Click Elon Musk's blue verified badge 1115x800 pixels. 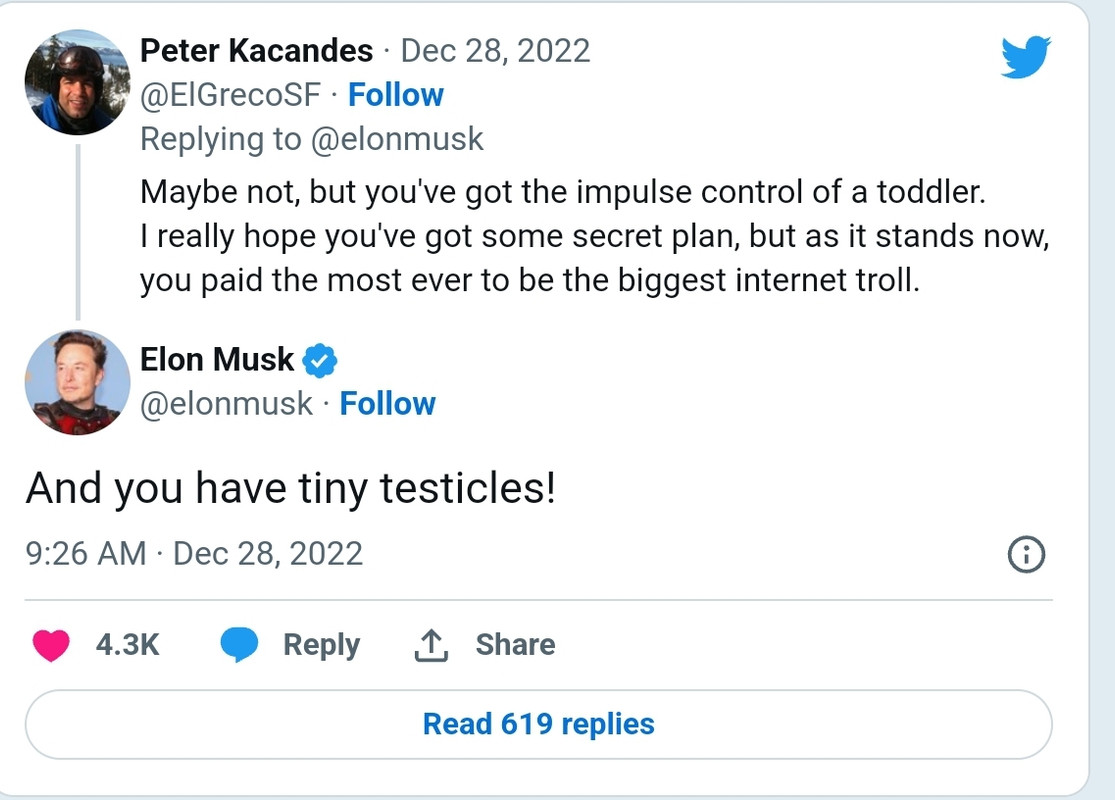[319, 360]
